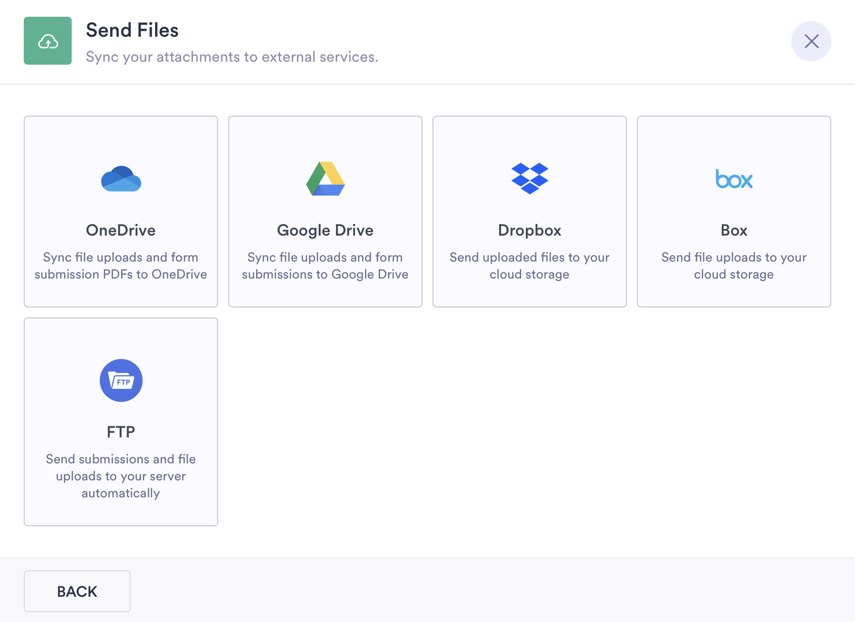The height and width of the screenshot is (622, 855).
Task: Click the OneDrive cloud icon
Action: coord(121,179)
